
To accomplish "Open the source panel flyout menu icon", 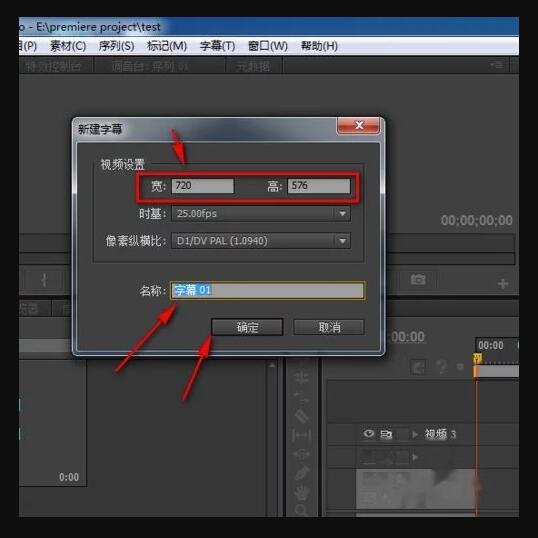I will (496, 65).
